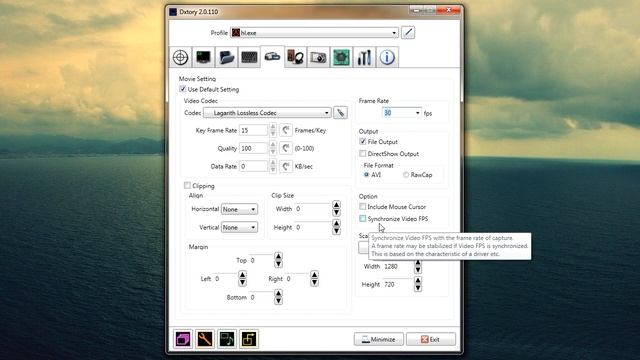The height and width of the screenshot is (360, 640).
Task: Adjust Margin Left stepper
Action: point(242,278)
